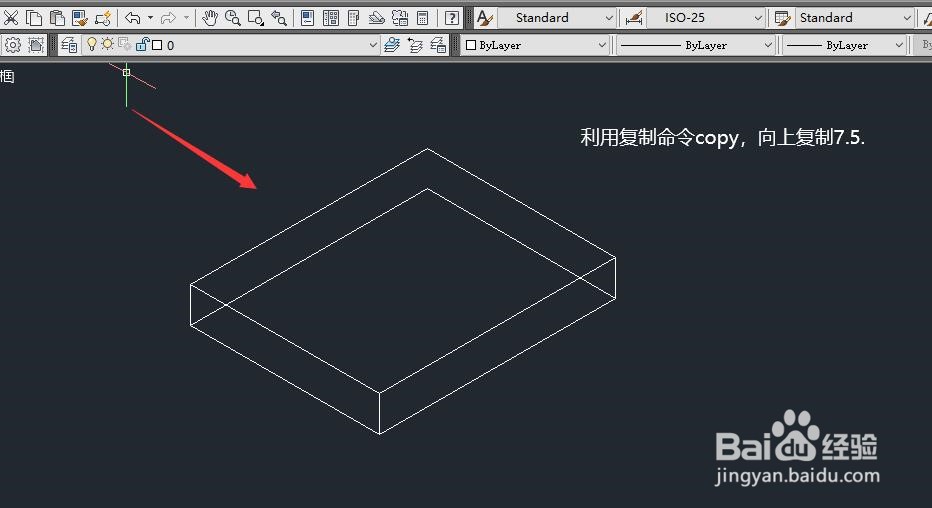Open the ISO-25 dimension style dropdown
The height and width of the screenshot is (508, 932).
coord(705,18)
